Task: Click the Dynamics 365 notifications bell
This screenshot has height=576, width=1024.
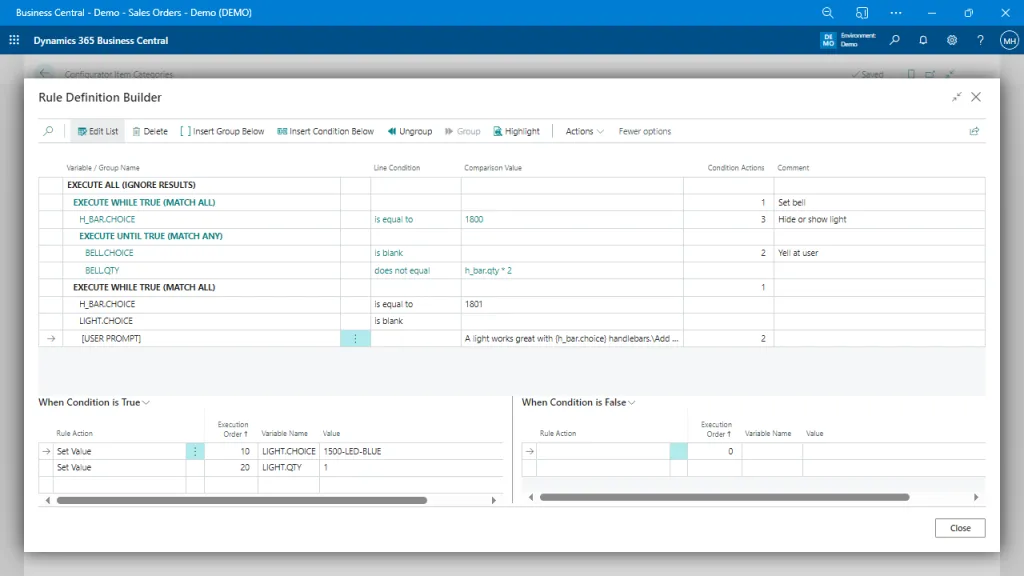Action: pyautogui.click(x=922, y=40)
